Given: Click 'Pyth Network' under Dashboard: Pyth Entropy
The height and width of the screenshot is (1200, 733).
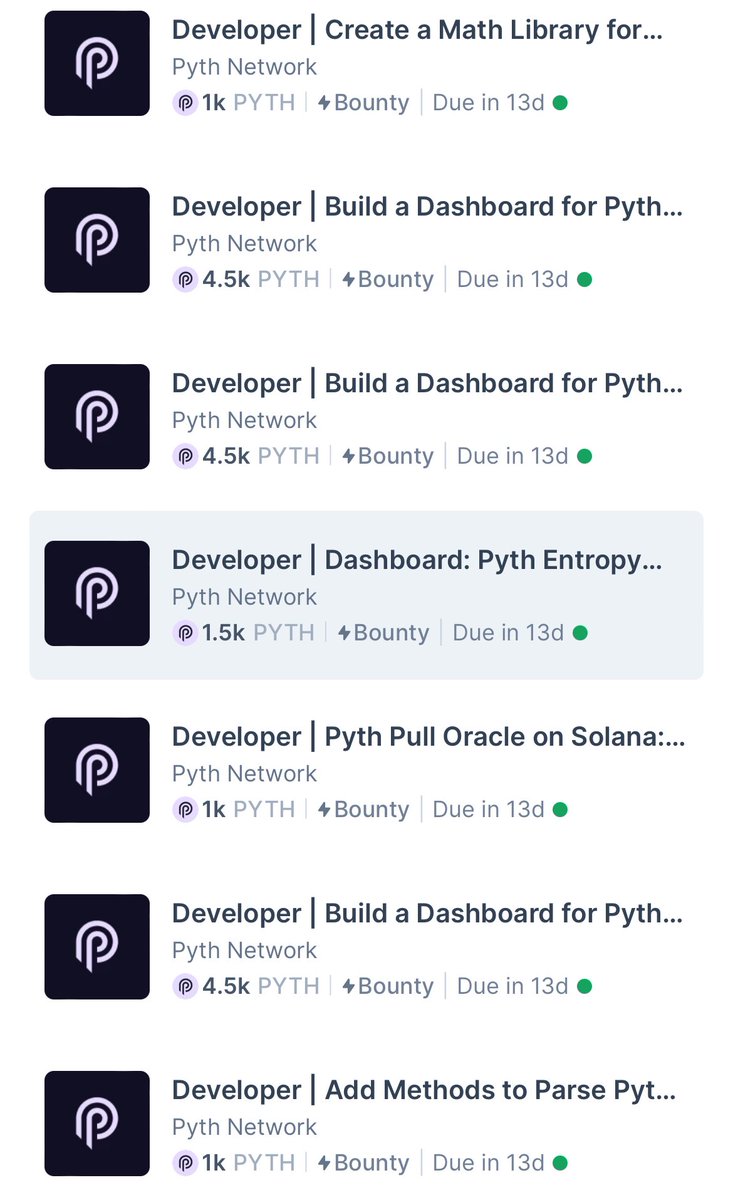Looking at the screenshot, I should 244,597.
